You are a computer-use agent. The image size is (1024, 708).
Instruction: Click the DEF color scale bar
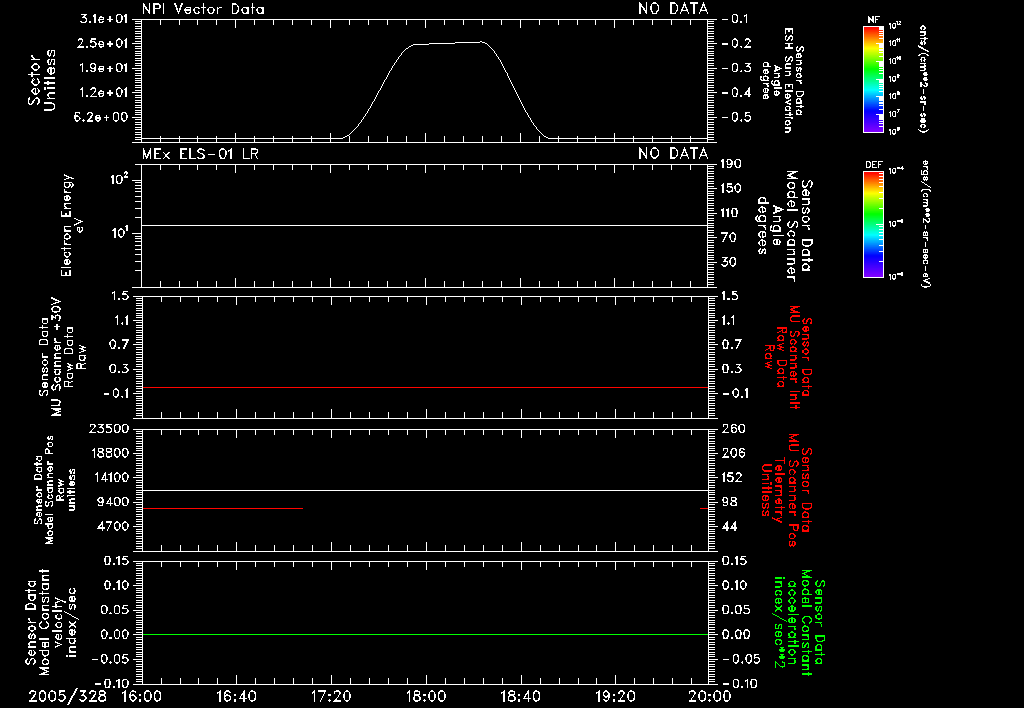click(x=874, y=224)
